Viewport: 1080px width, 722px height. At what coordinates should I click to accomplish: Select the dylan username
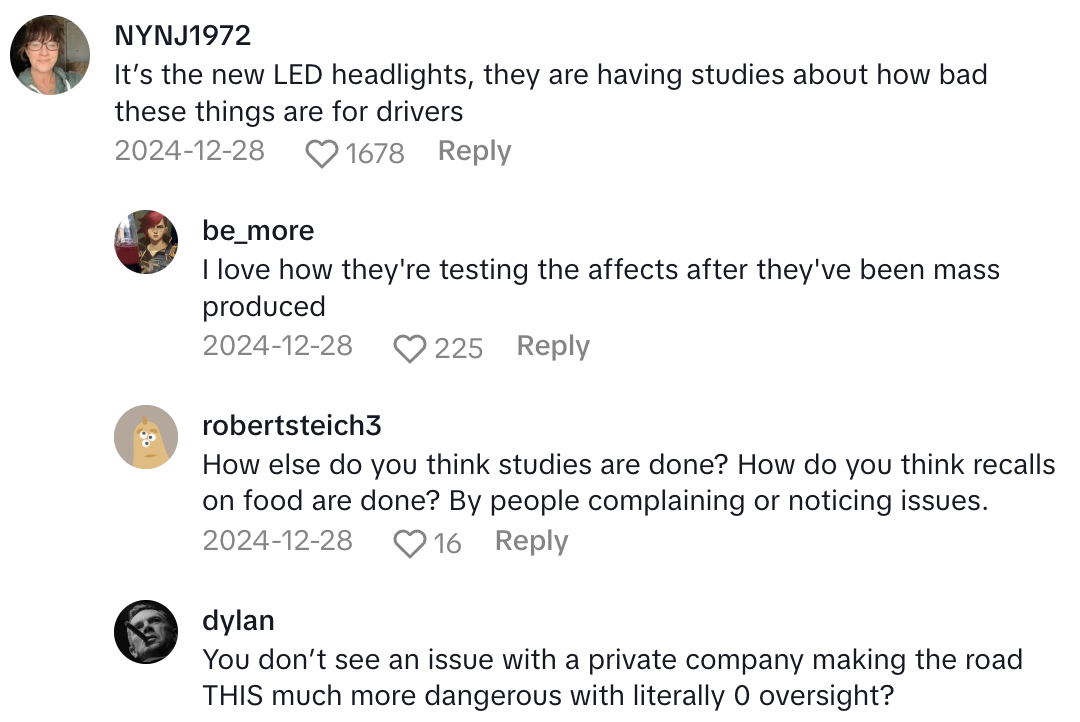(x=238, y=621)
